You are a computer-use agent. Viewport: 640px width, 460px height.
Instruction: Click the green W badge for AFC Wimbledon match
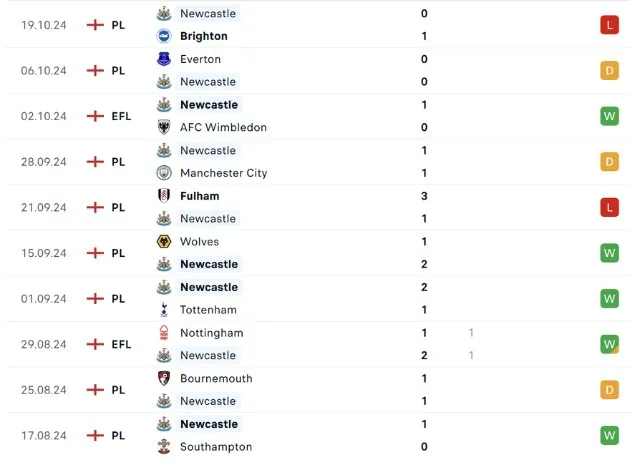pos(609,116)
